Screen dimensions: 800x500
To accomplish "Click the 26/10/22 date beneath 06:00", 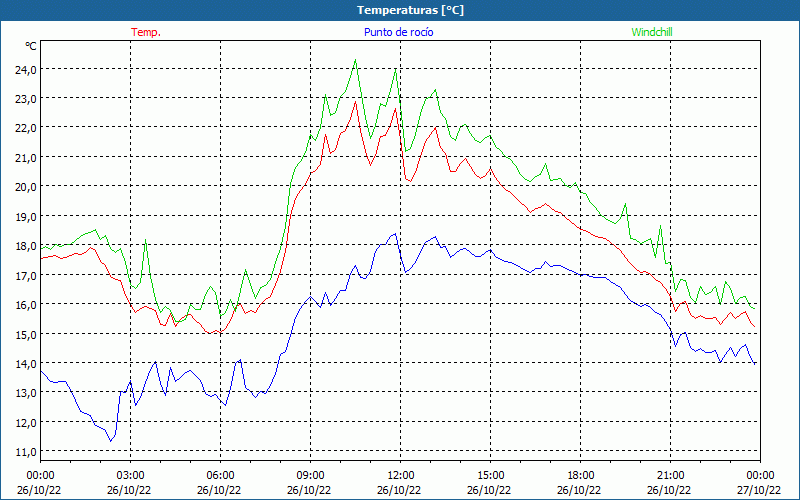I will [219, 490].
